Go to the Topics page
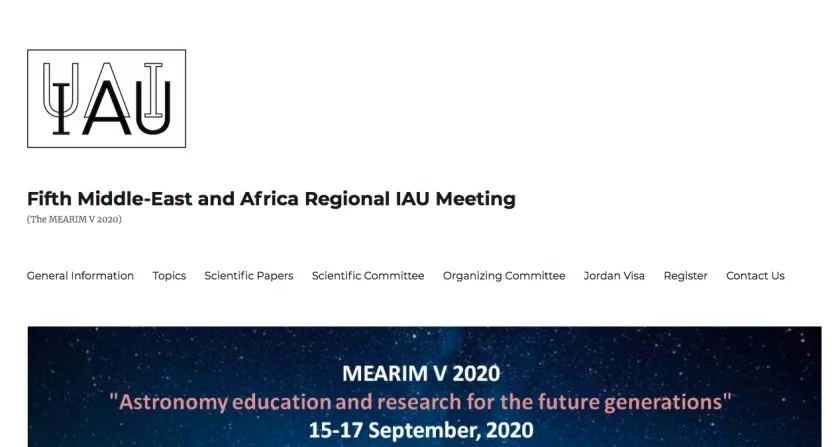Viewport: 840px width, 447px height. click(x=169, y=276)
